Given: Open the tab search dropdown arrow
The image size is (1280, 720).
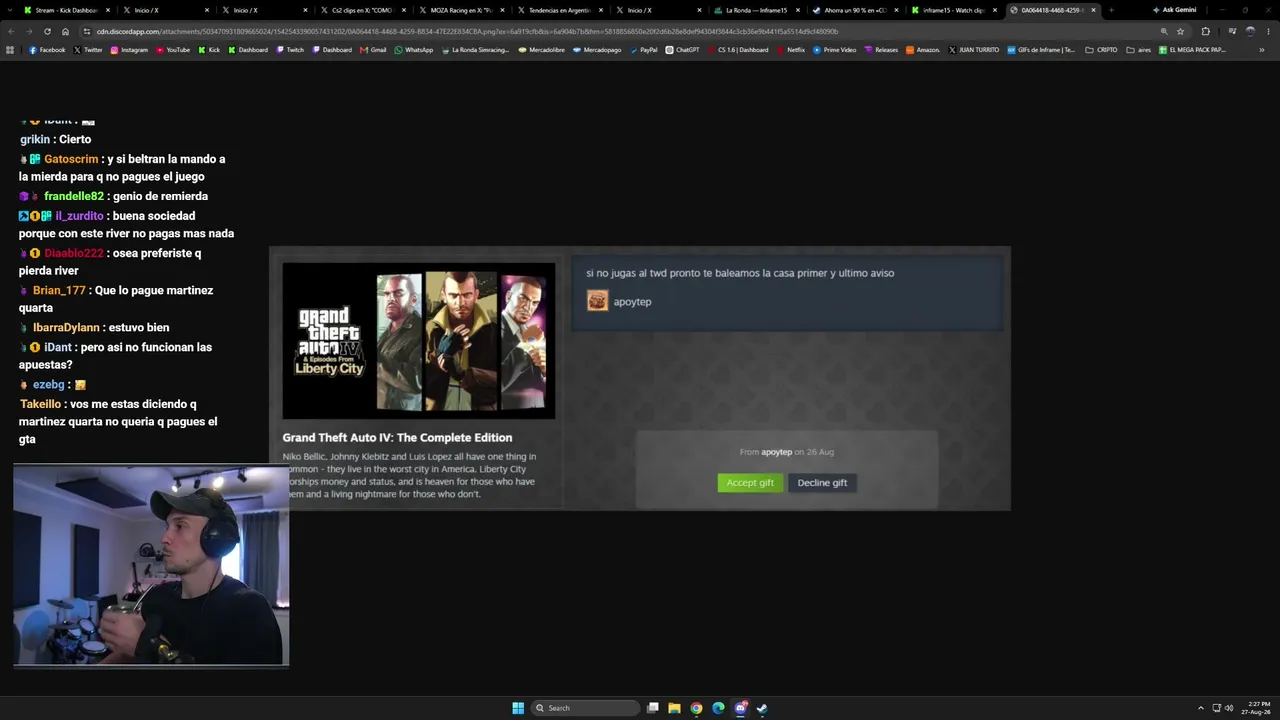Looking at the screenshot, I should click(9, 10).
